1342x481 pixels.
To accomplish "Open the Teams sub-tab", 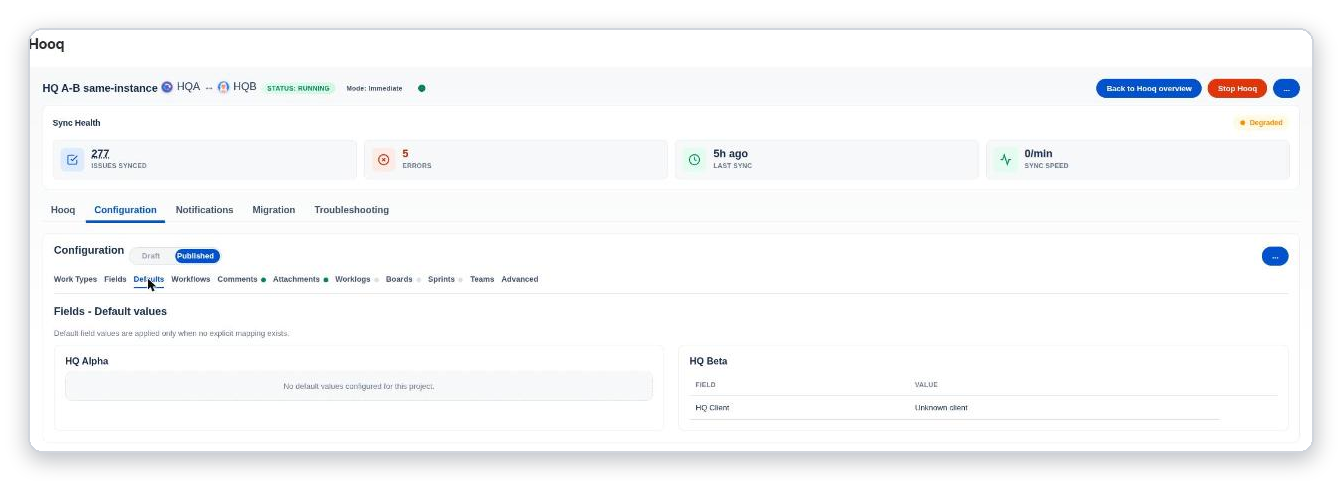I will pyautogui.click(x=482, y=279).
